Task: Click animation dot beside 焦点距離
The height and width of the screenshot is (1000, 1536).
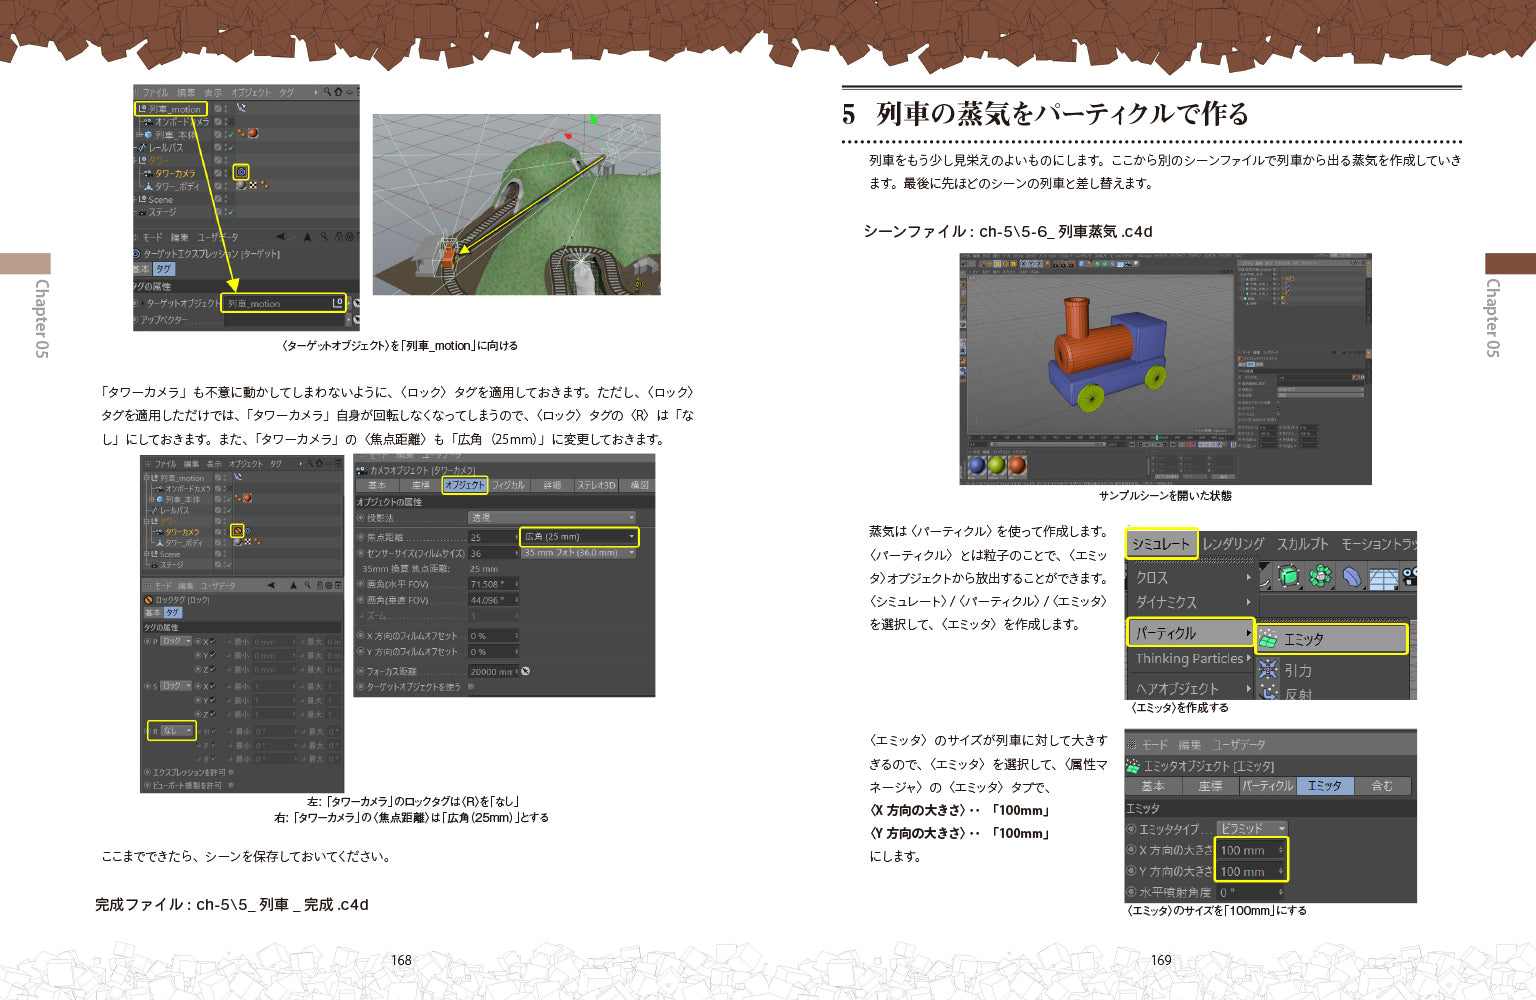Action: coord(360,537)
